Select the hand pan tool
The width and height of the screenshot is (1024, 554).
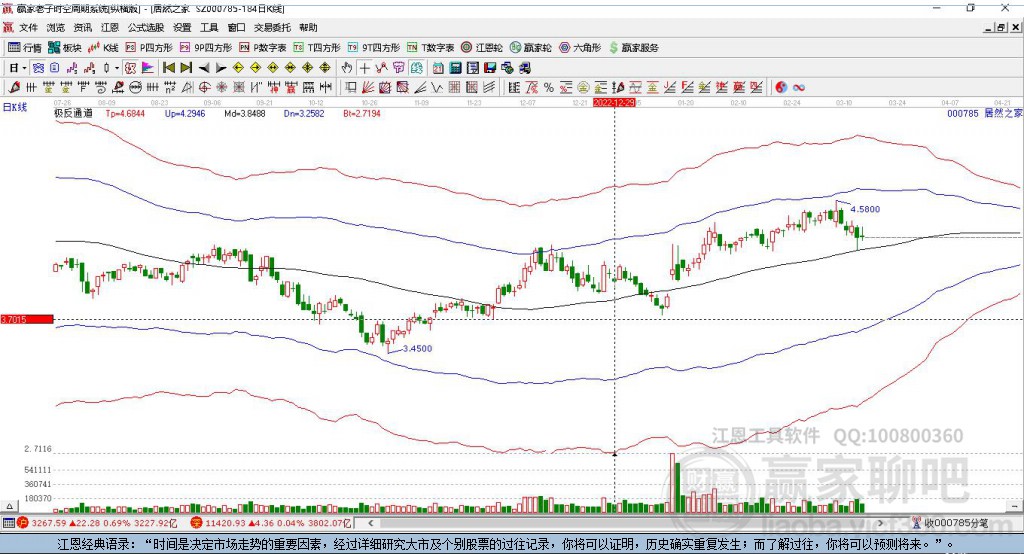(x=347, y=68)
